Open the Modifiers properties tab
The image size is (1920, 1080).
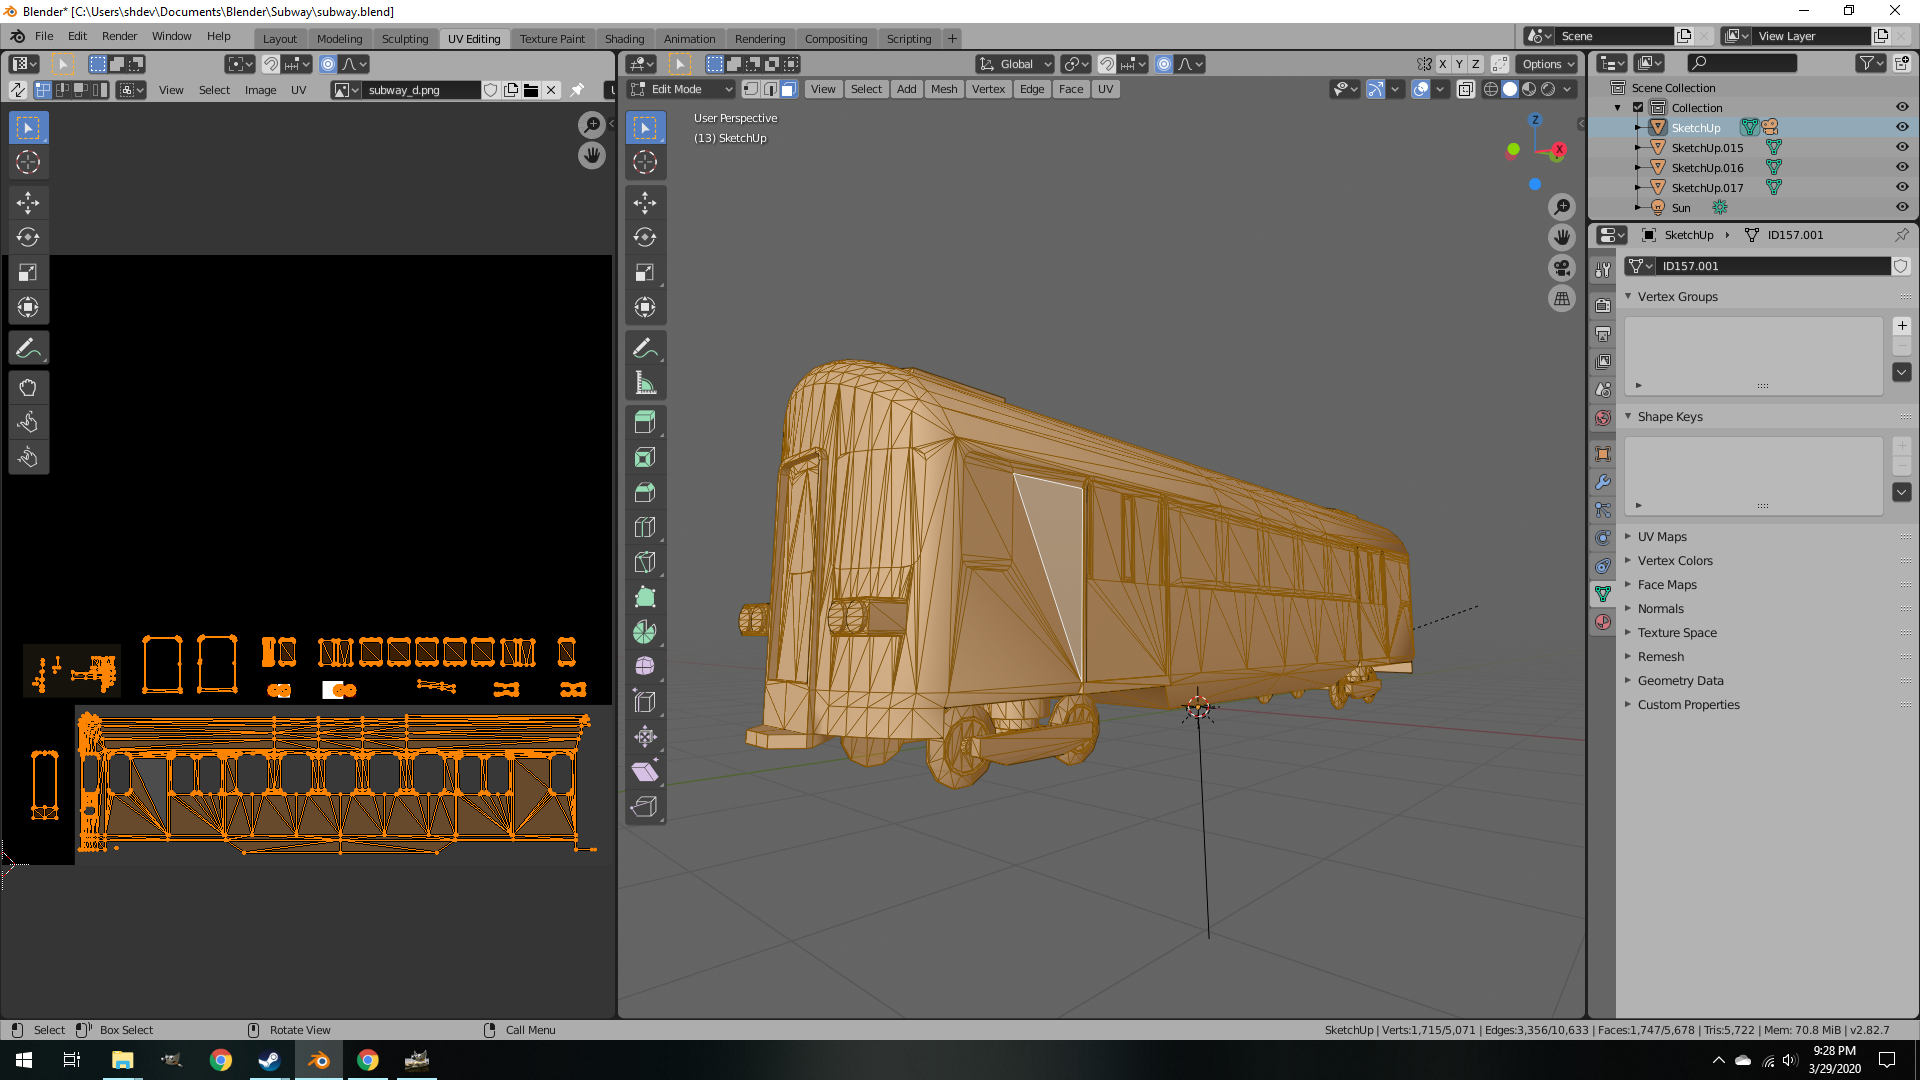click(x=1603, y=482)
